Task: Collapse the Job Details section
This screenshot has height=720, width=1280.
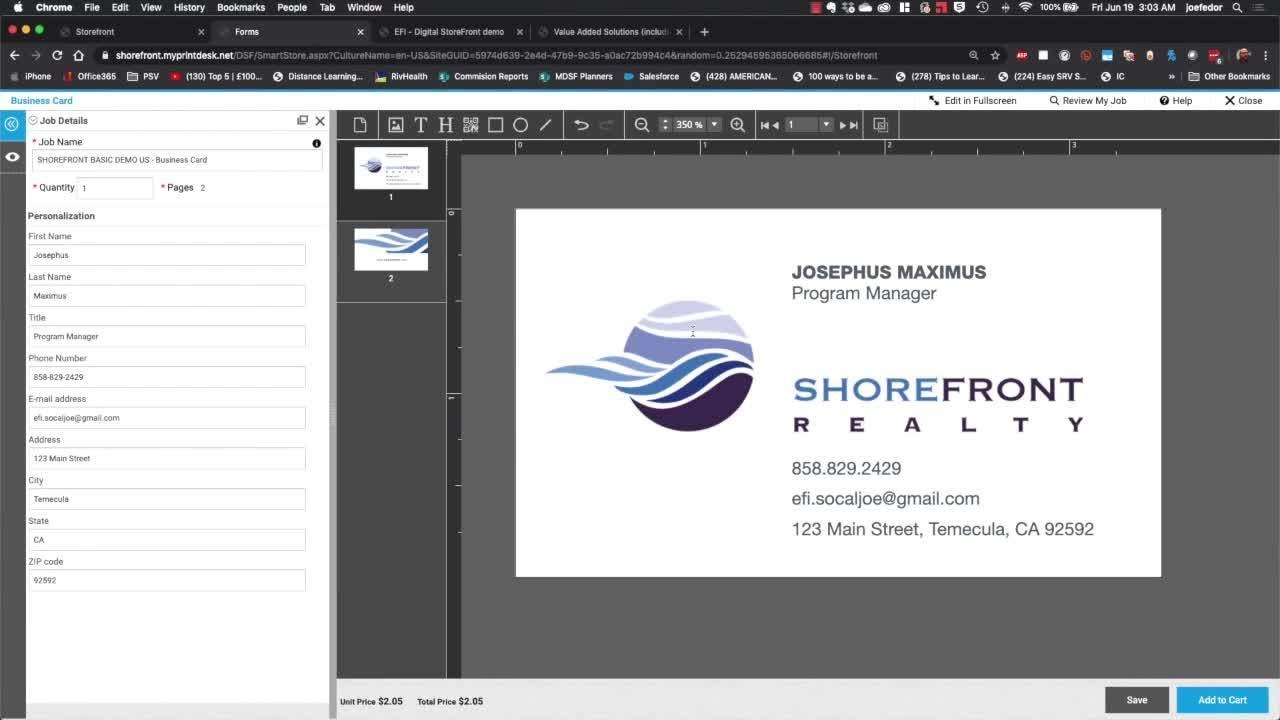Action: click(33, 121)
